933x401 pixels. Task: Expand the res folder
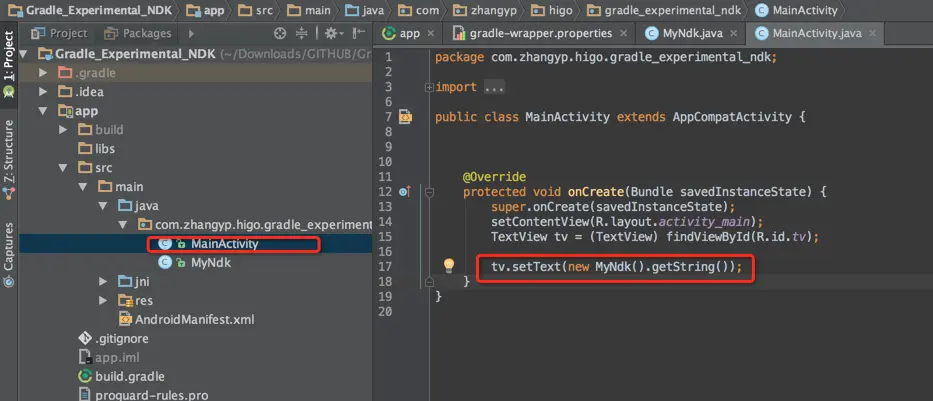click(102, 300)
